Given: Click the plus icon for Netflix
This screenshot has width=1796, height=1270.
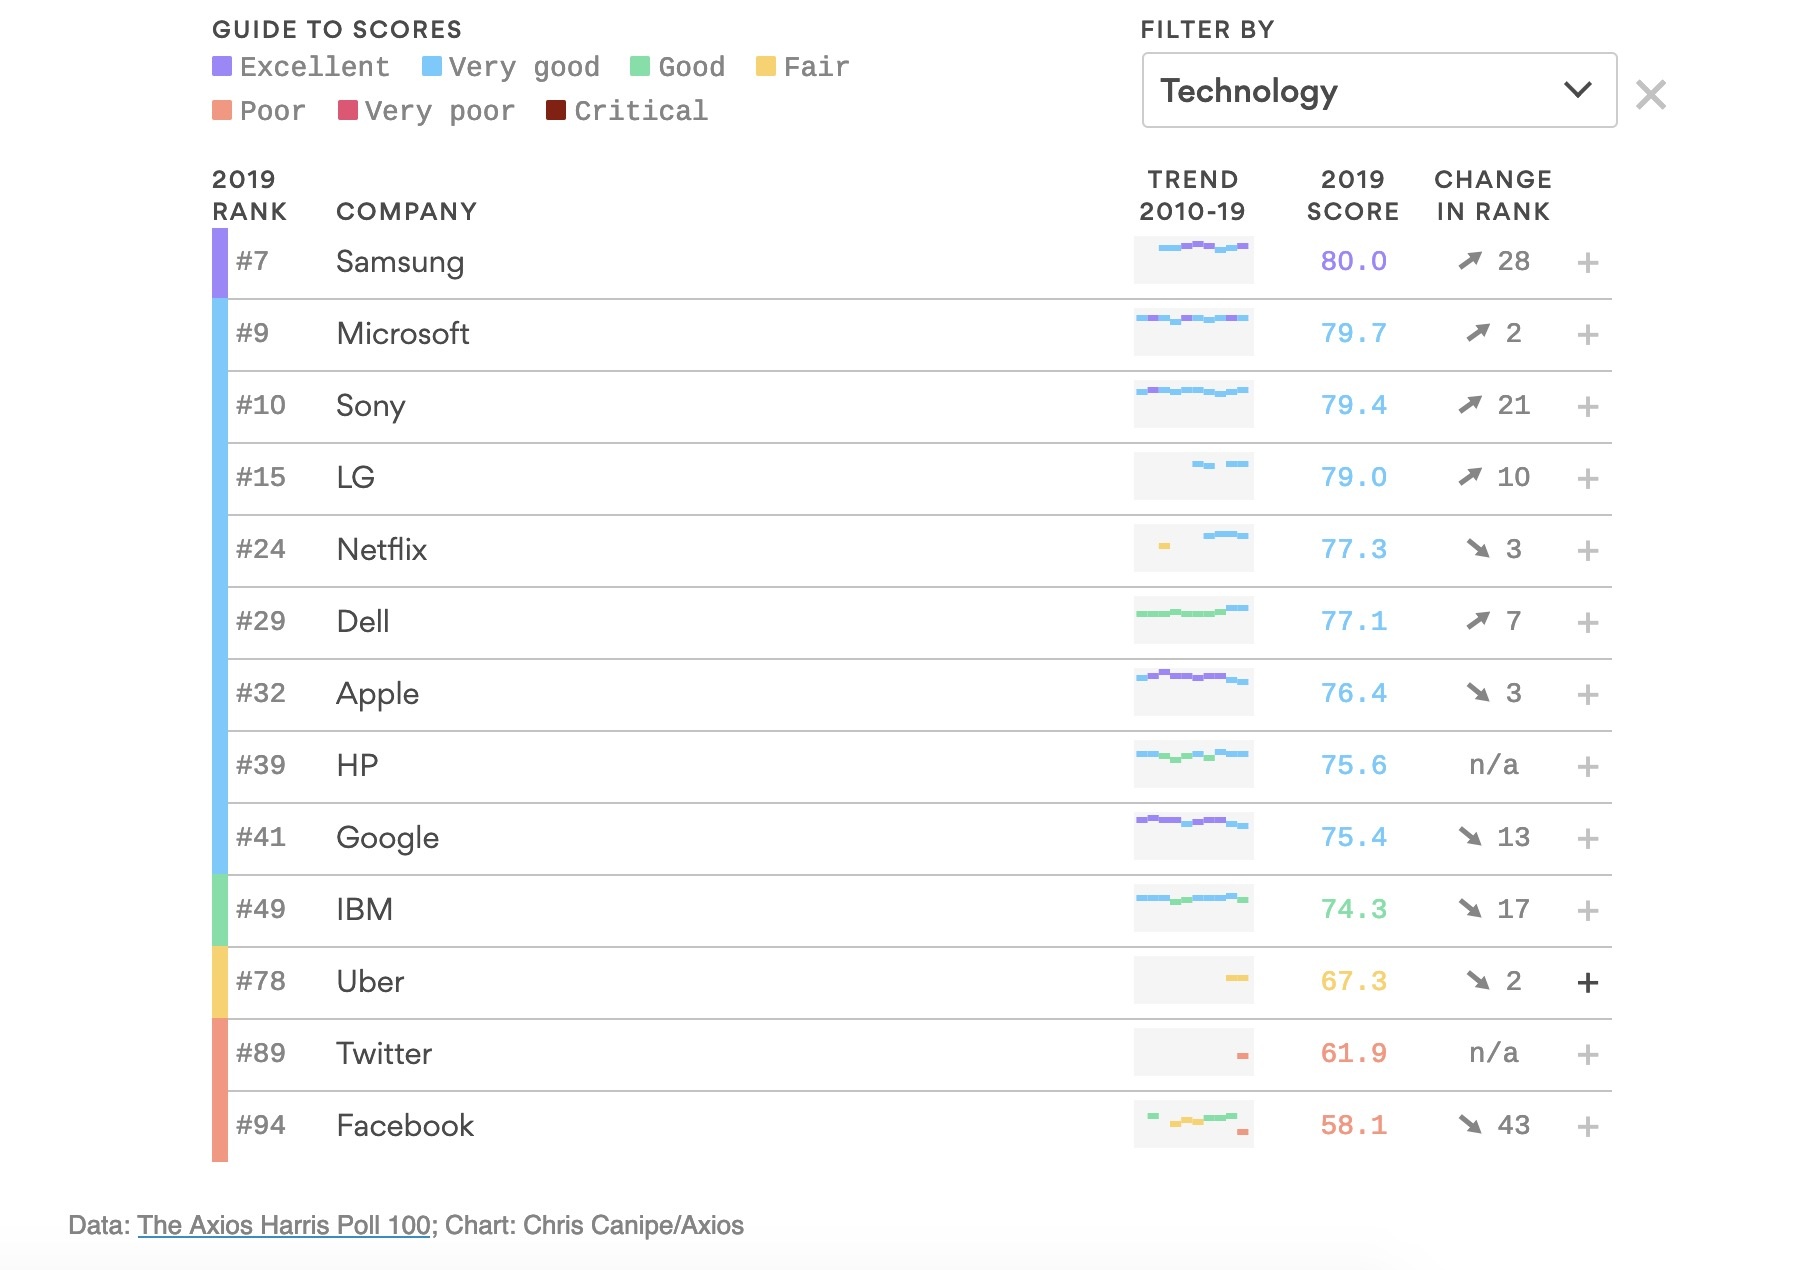Looking at the screenshot, I should click(1587, 551).
